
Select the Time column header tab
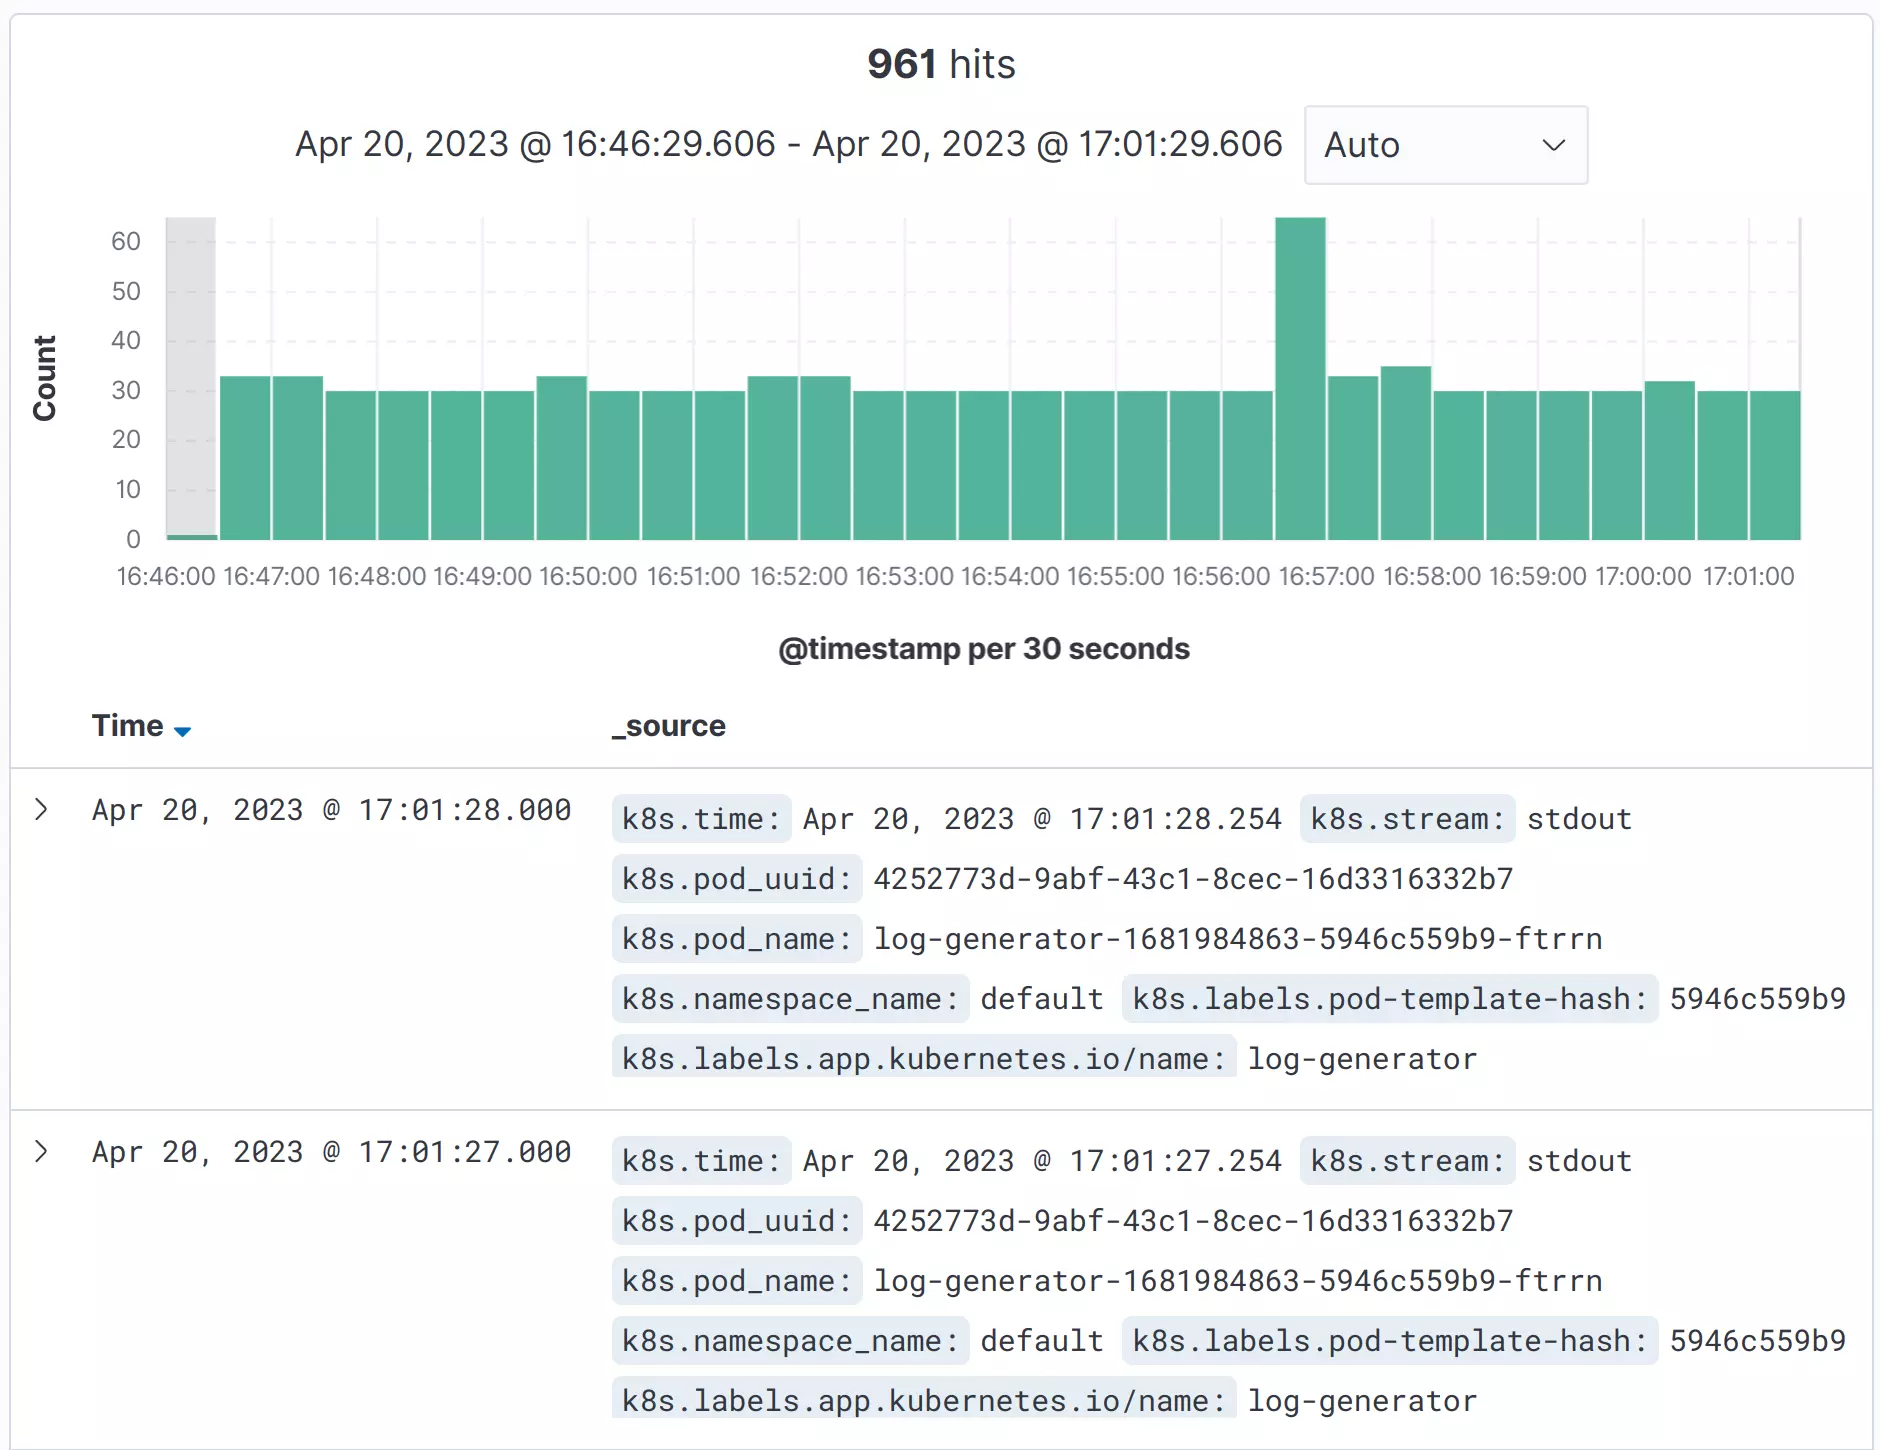[x=129, y=725]
